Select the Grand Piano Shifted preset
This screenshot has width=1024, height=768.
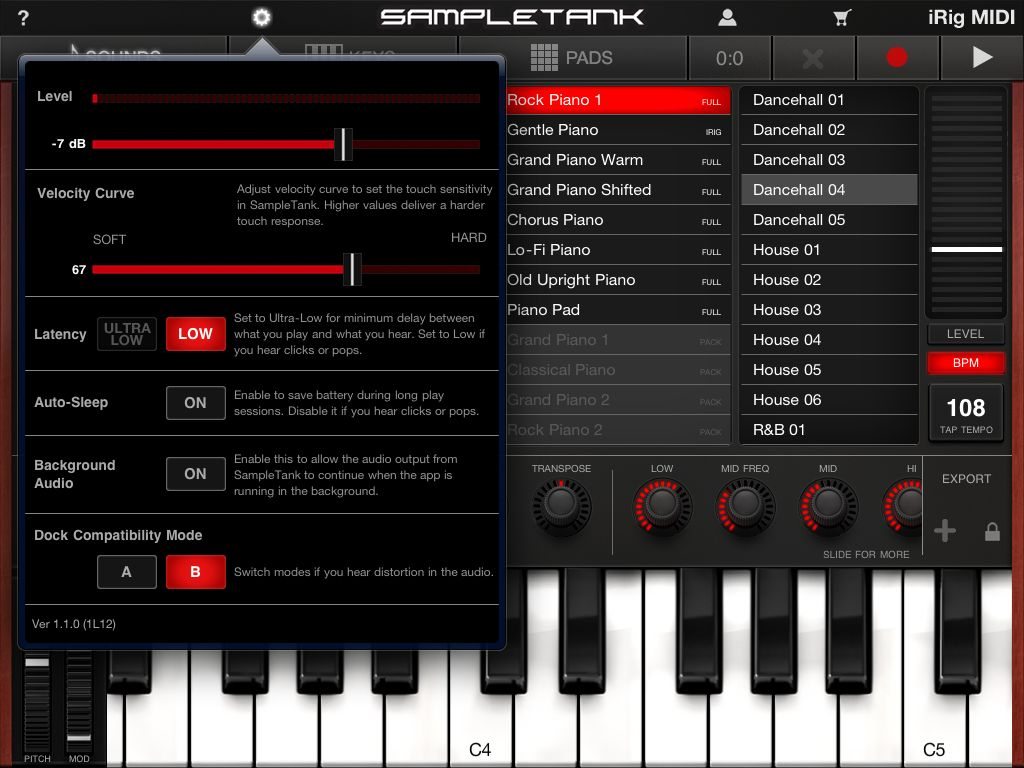[x=617, y=190]
